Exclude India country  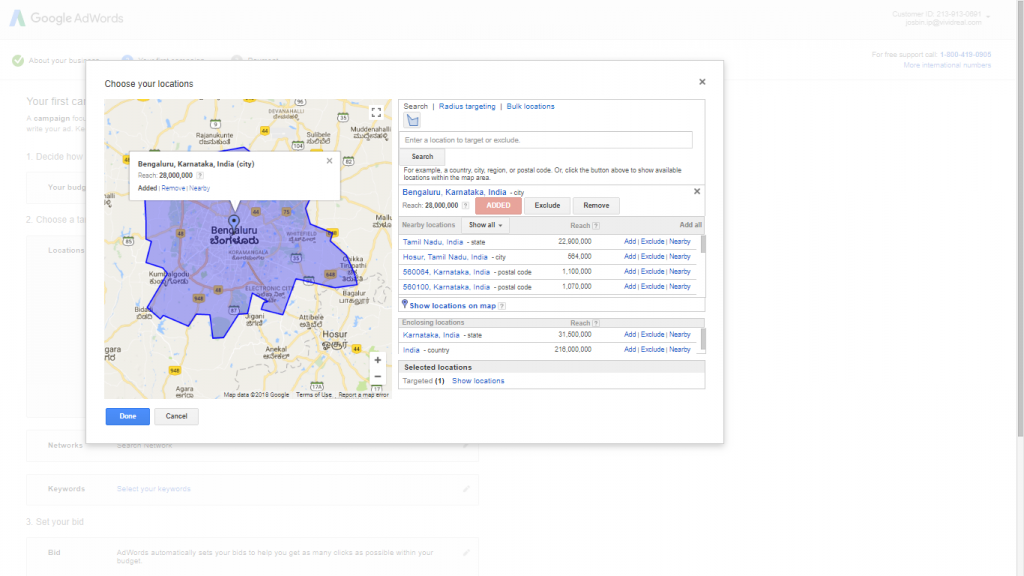652,349
